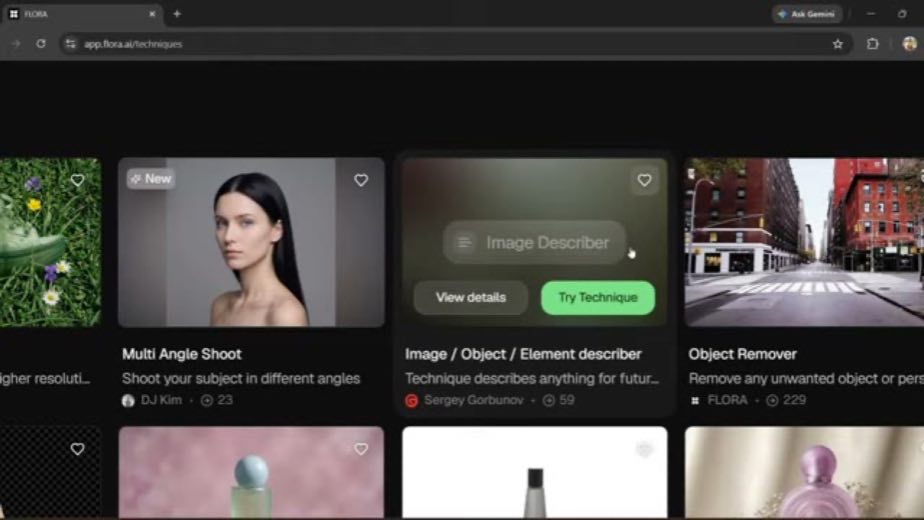The image size is (924, 520).
Task: Favorite the green sneaker card heart
Action: tap(77, 180)
